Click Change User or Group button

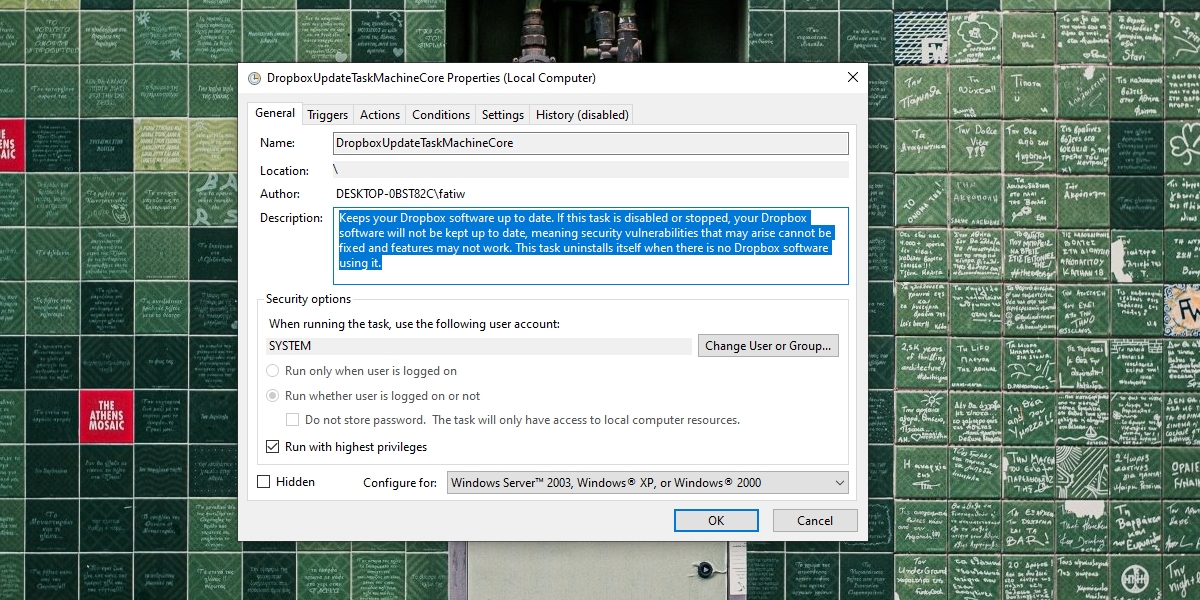pyautogui.click(x=768, y=346)
